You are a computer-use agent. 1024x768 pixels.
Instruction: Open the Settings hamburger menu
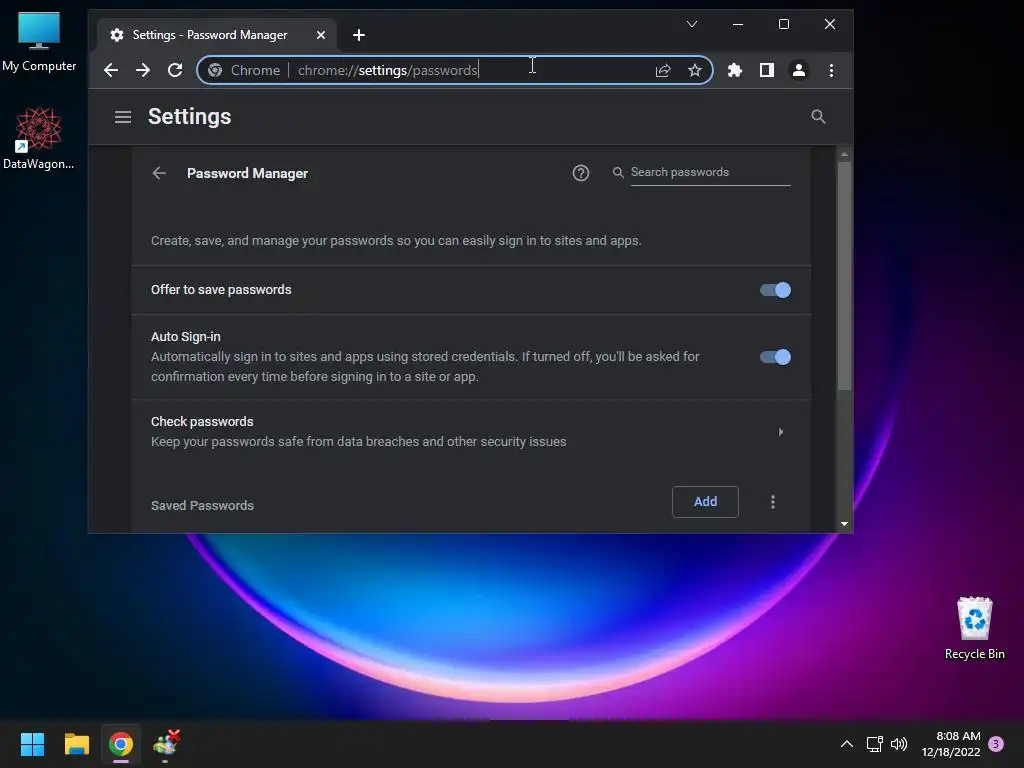pyautogui.click(x=123, y=117)
